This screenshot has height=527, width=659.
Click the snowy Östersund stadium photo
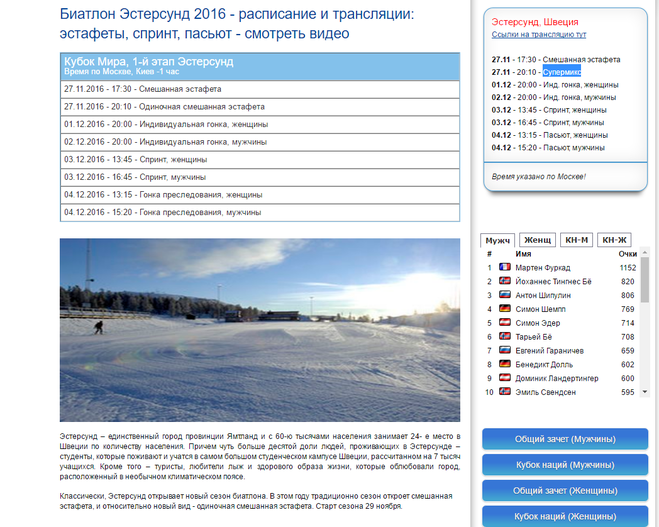[x=260, y=329]
